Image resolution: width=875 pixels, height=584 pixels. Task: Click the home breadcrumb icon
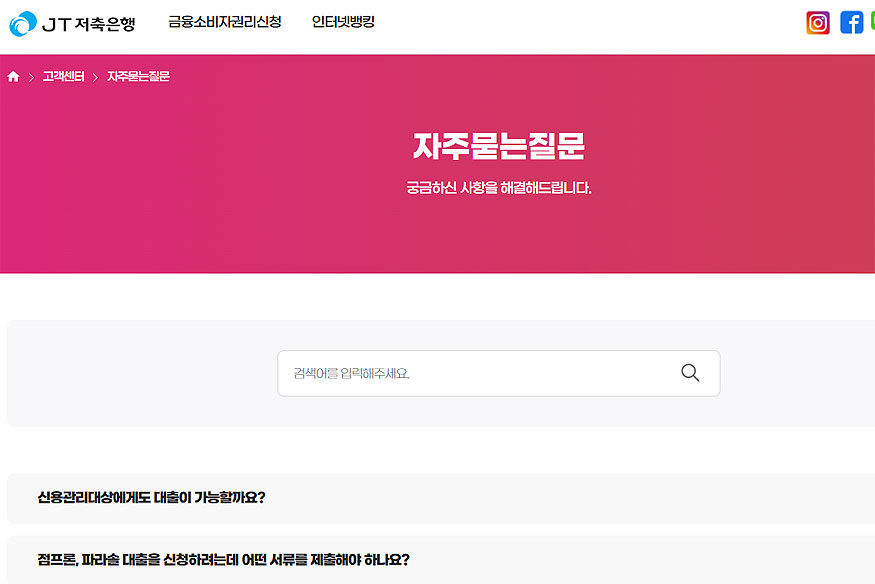click(13, 76)
